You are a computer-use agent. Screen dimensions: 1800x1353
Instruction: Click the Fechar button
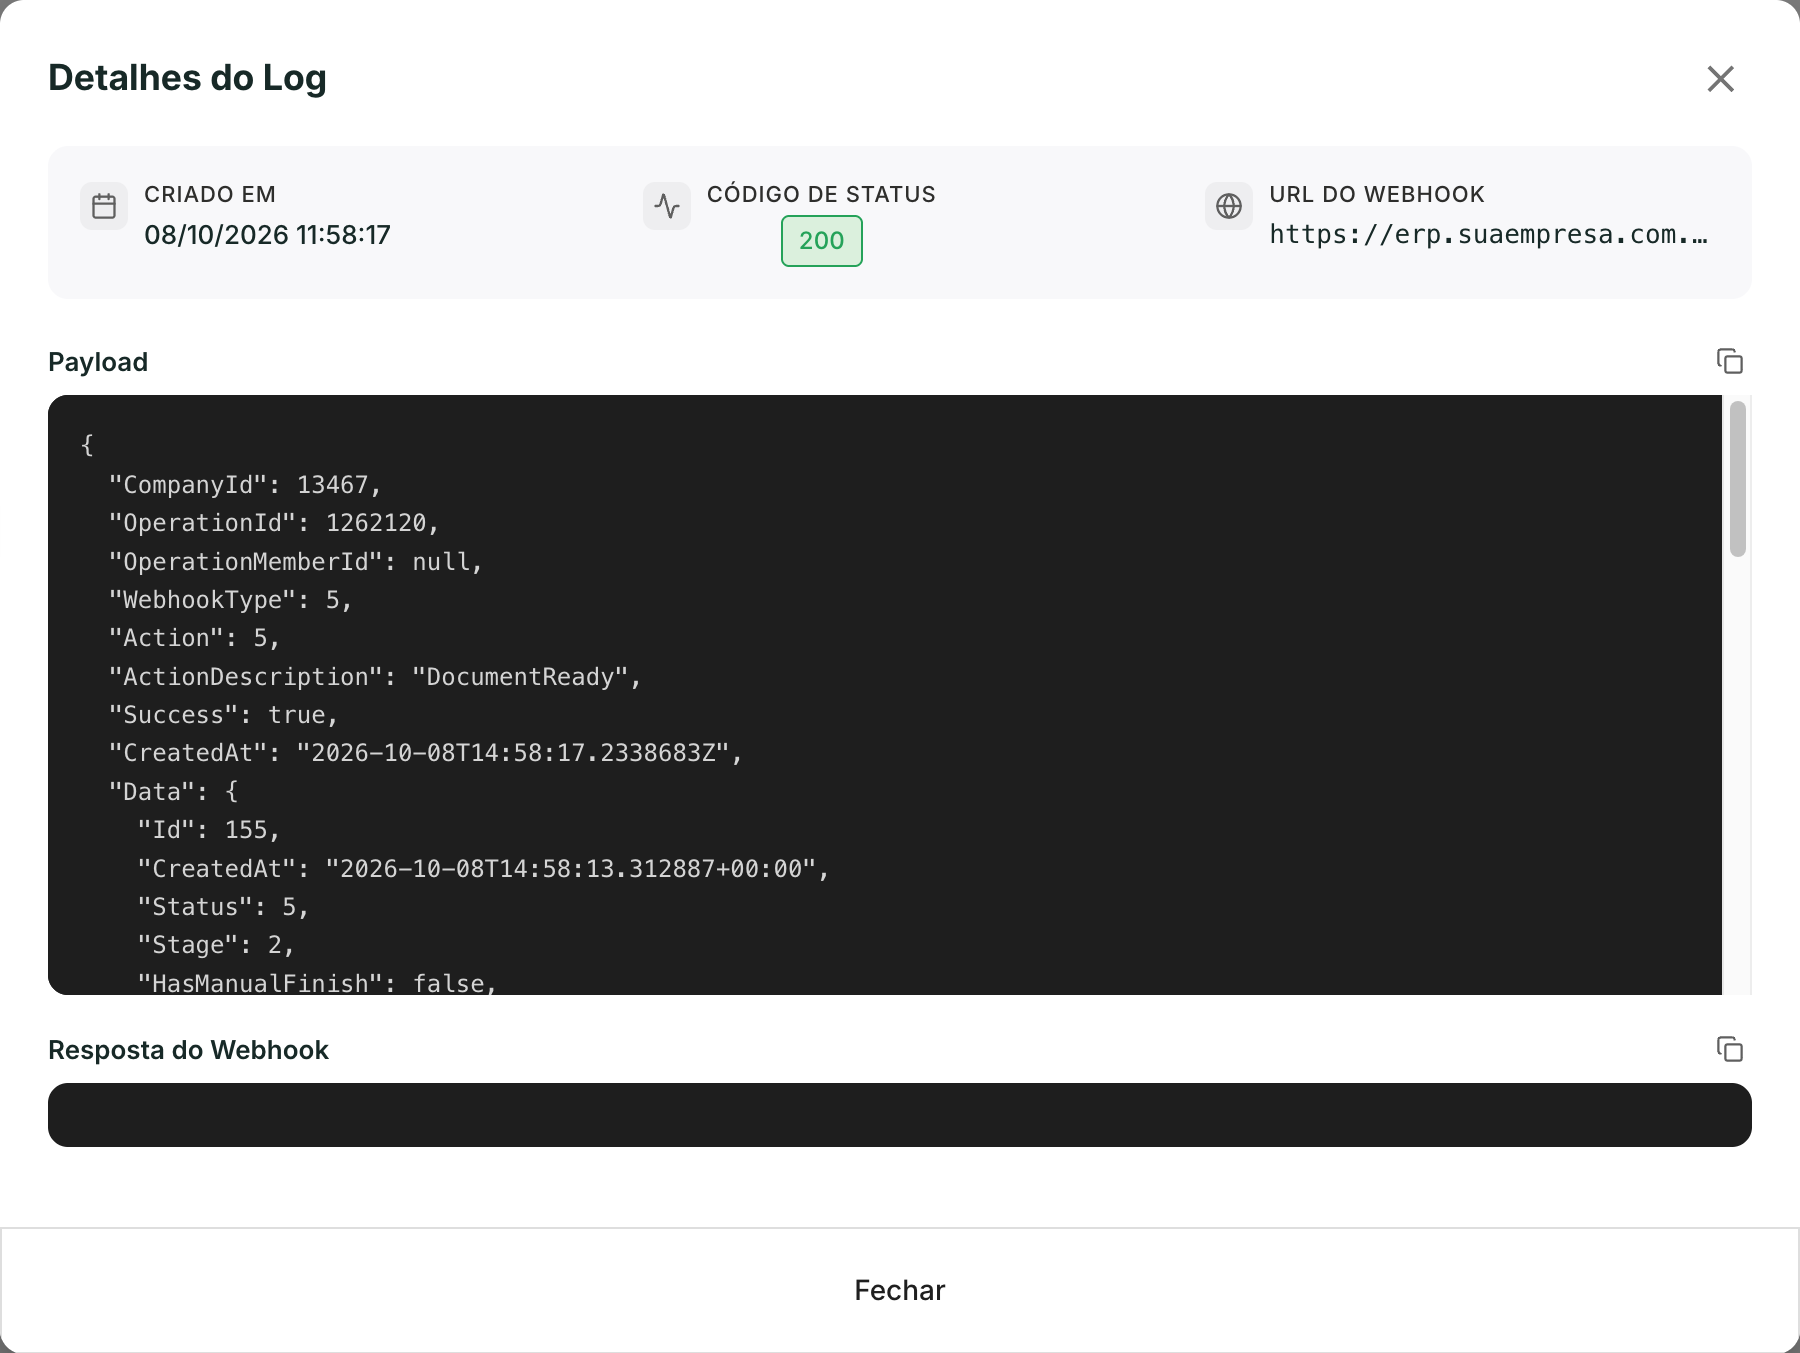point(900,1290)
